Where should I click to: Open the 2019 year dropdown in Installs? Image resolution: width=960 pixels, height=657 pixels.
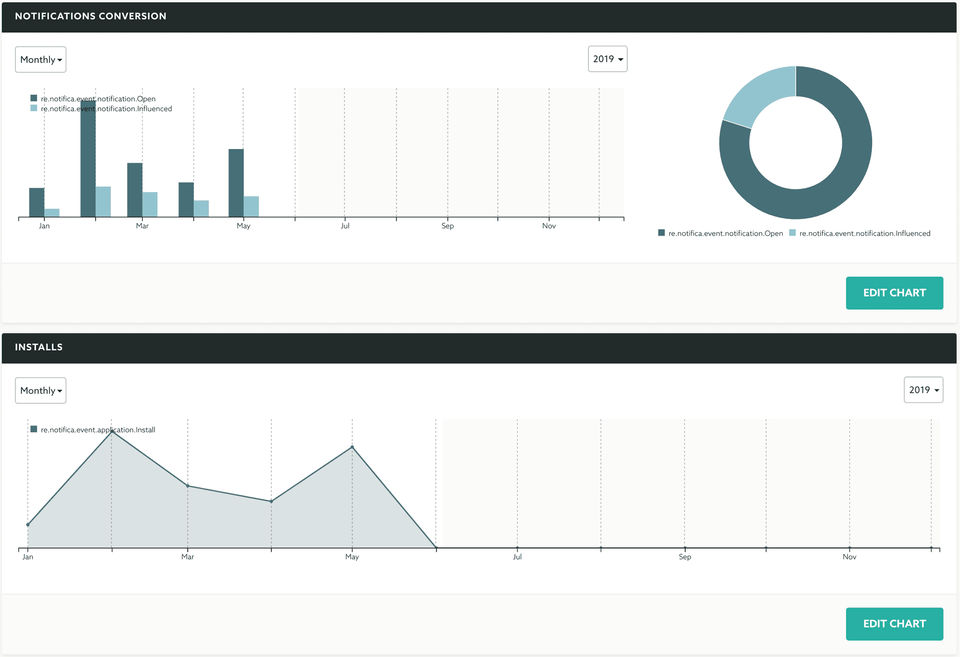click(923, 389)
